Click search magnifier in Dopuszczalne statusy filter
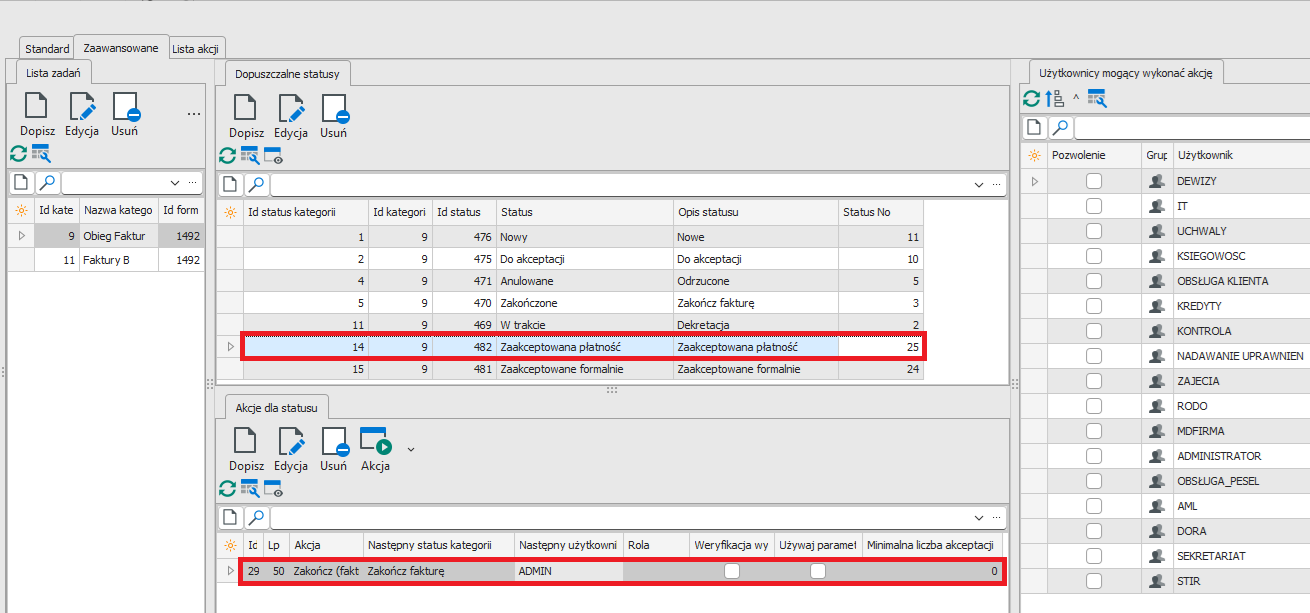 (257, 185)
